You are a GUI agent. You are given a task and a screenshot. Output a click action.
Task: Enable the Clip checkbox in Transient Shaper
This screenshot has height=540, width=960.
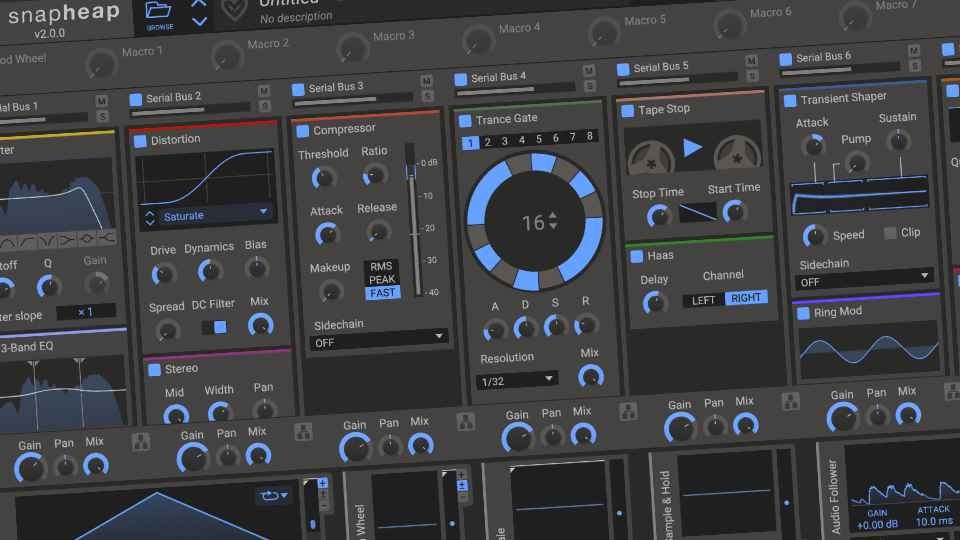tap(890, 233)
